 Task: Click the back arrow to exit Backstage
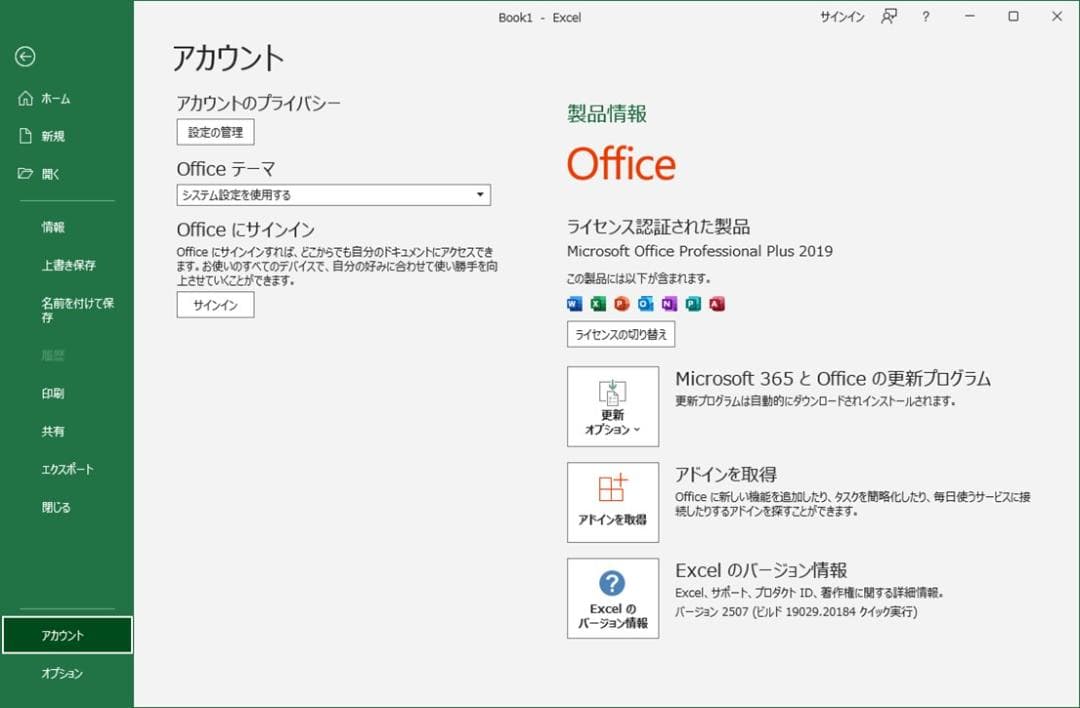[25, 57]
